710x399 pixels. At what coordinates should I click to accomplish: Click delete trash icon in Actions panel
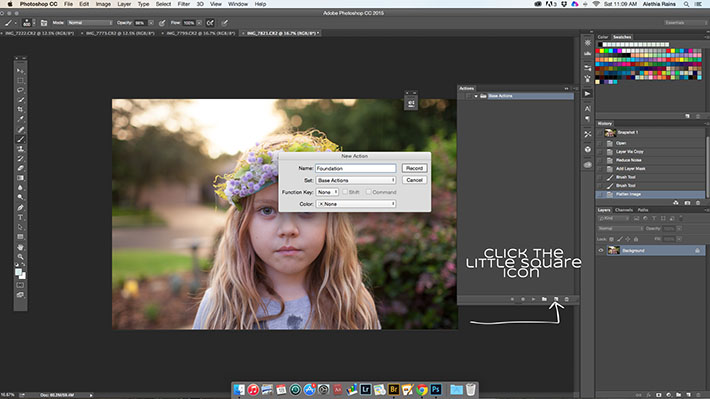[x=566, y=299]
